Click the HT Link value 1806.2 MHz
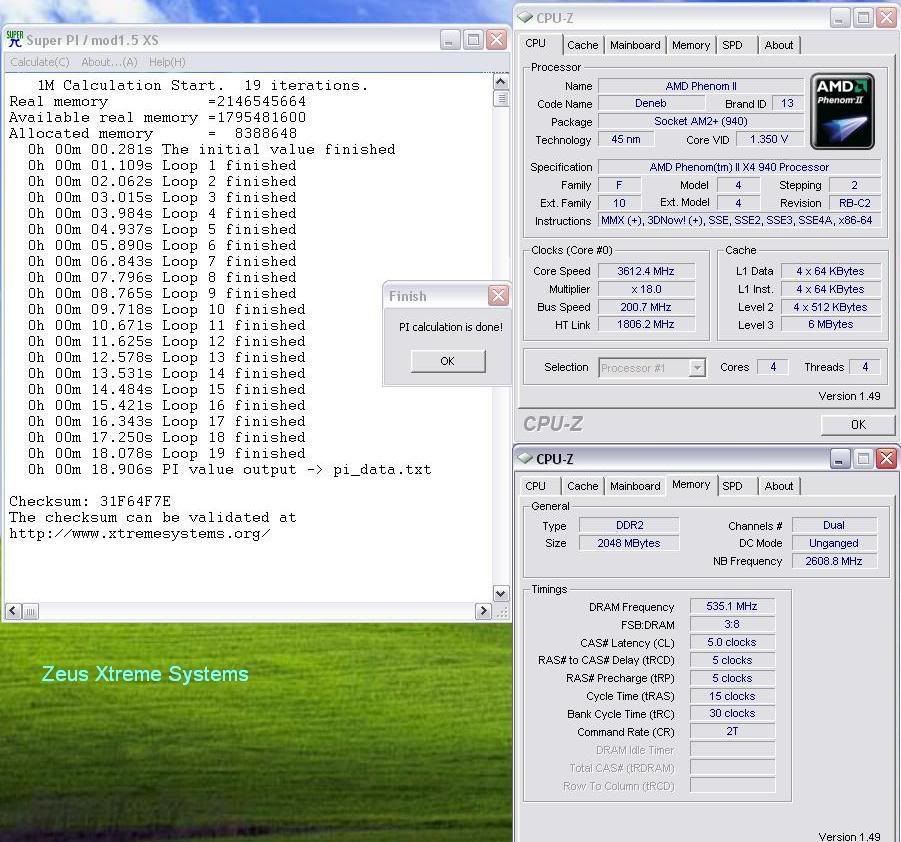 coord(646,325)
